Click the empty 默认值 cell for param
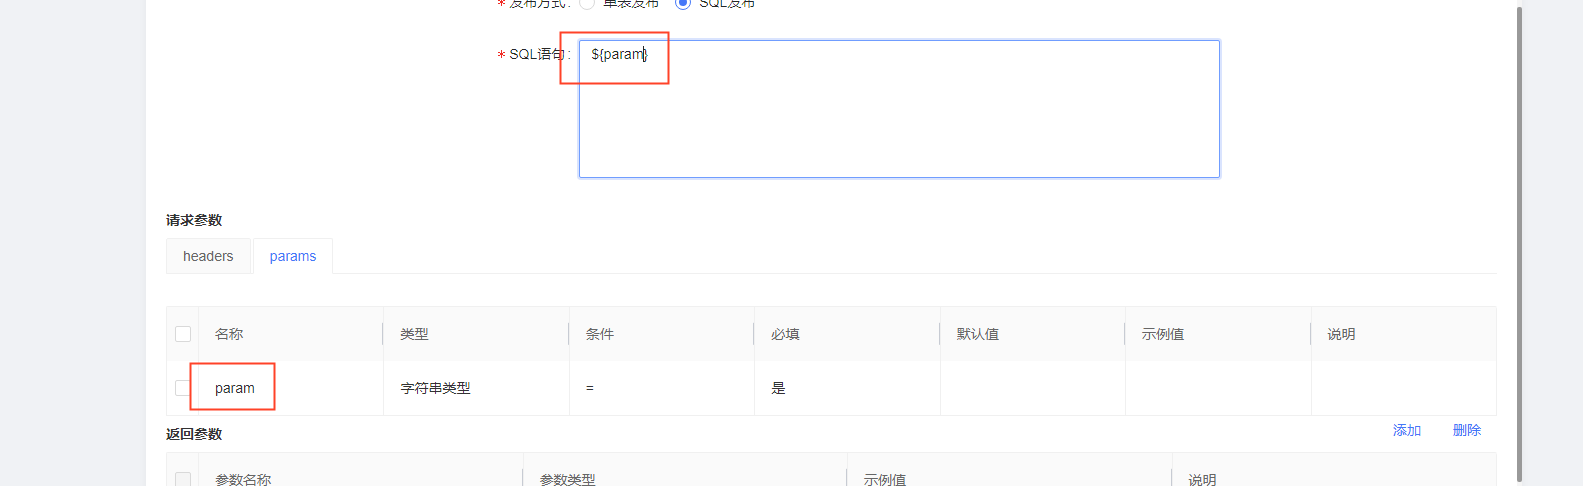The image size is (1583, 486). tap(1032, 388)
